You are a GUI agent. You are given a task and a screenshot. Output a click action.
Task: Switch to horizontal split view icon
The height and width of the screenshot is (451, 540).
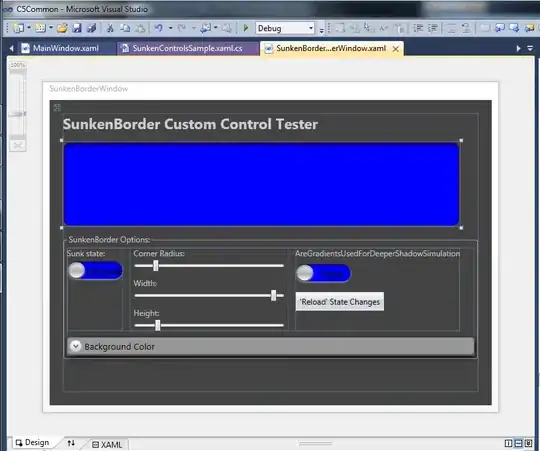[x=518, y=443]
